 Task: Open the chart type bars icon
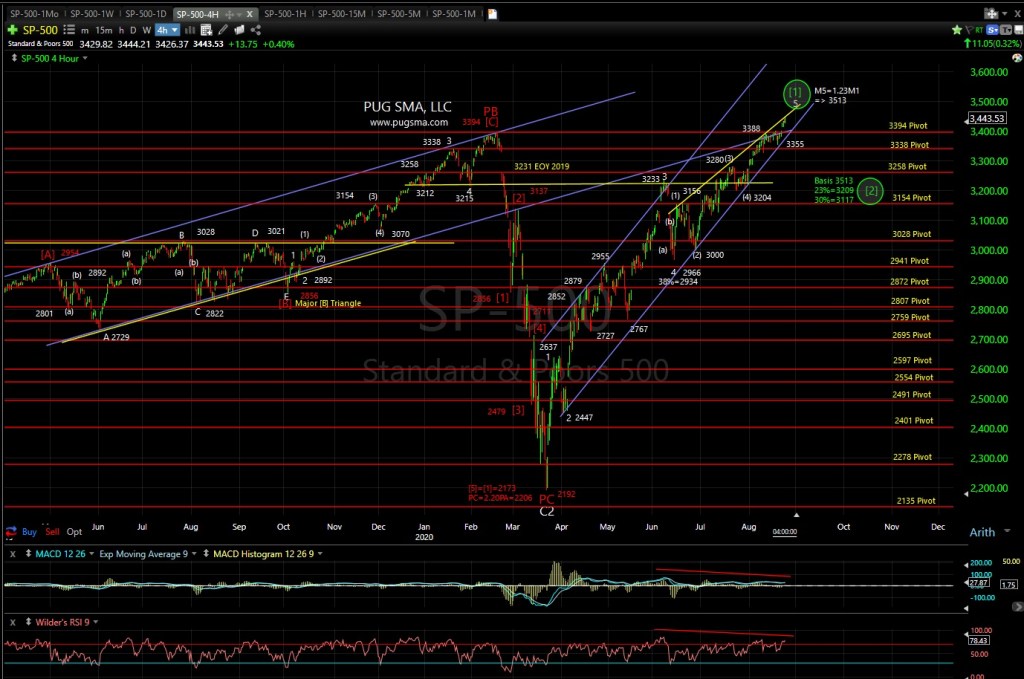click(x=190, y=30)
